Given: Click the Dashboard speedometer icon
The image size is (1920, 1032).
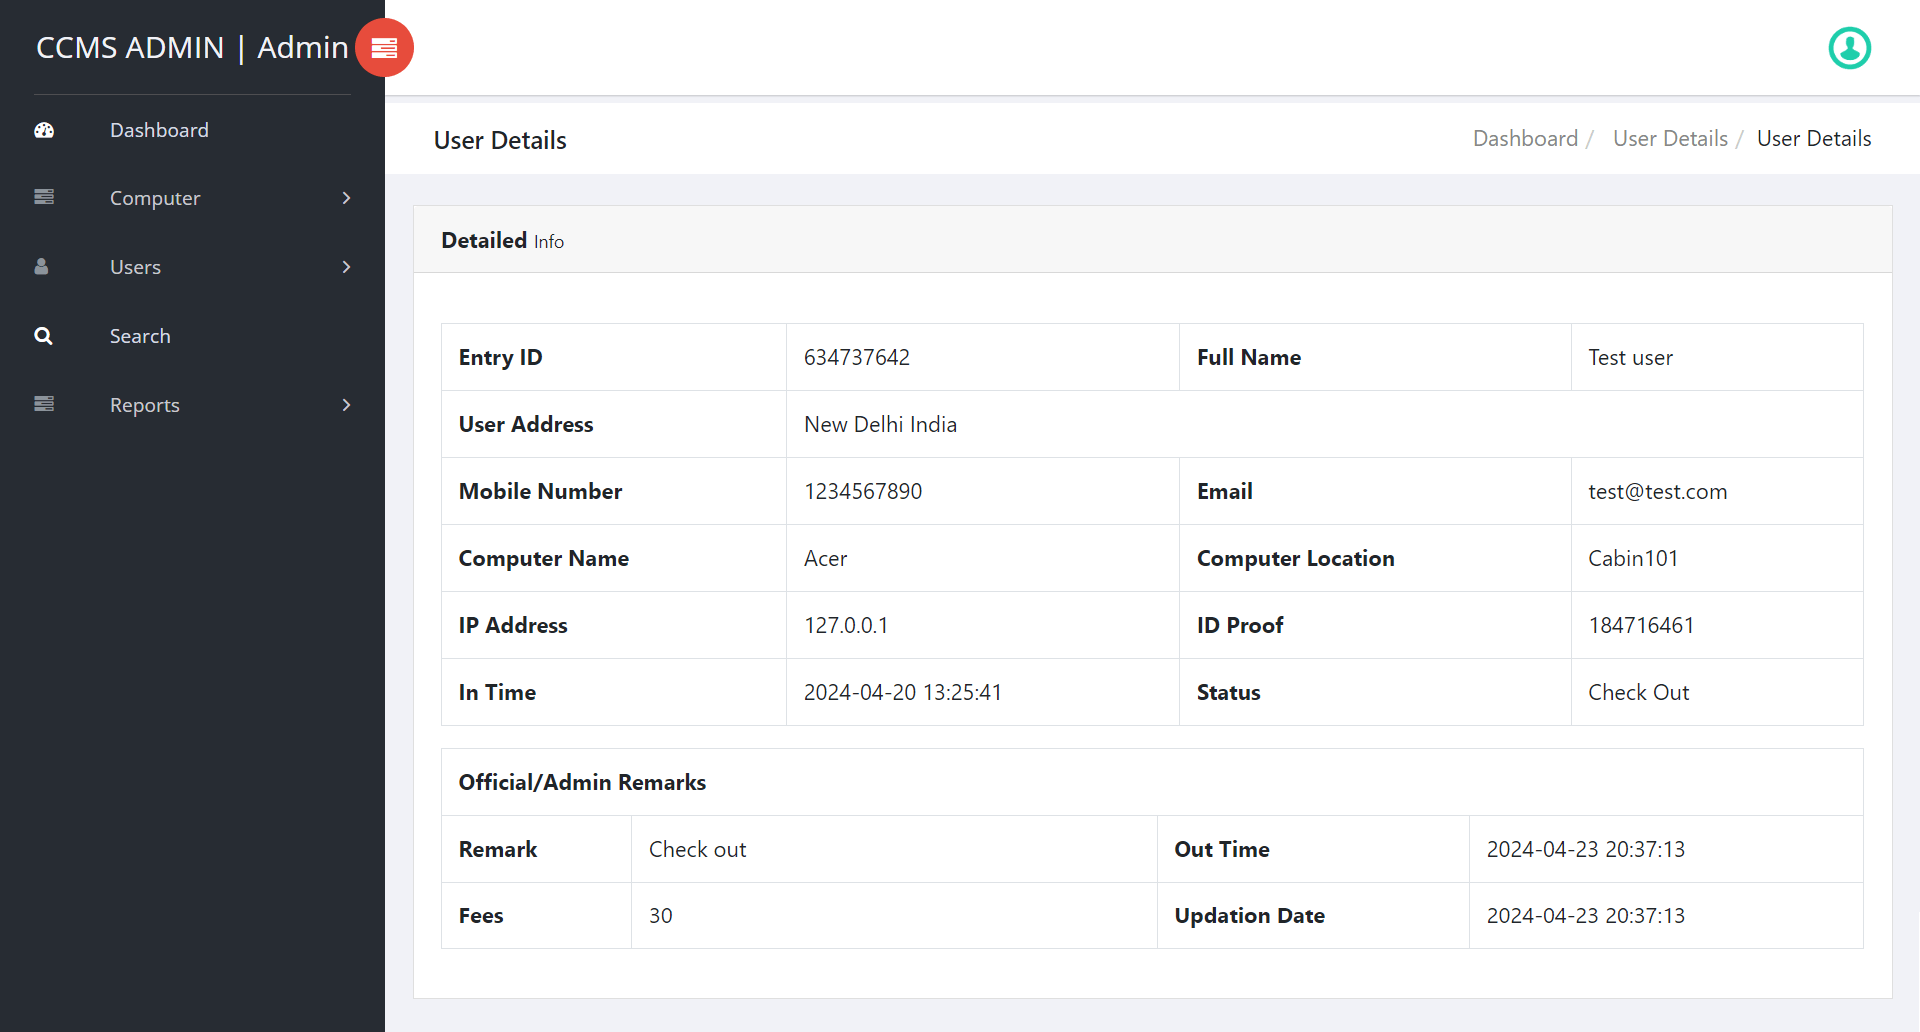Looking at the screenshot, I should click(44, 130).
